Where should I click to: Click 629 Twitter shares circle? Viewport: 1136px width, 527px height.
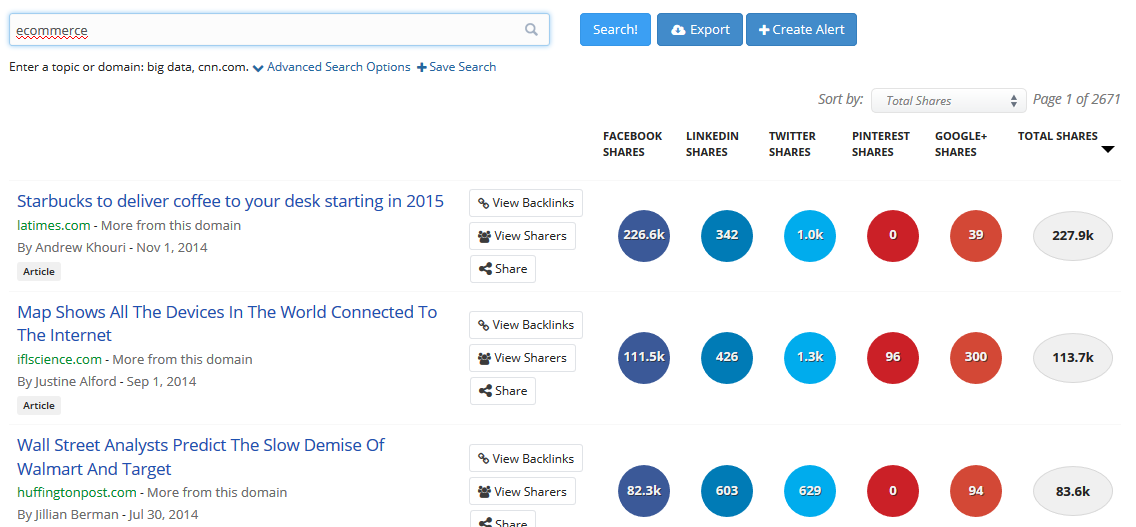810,491
